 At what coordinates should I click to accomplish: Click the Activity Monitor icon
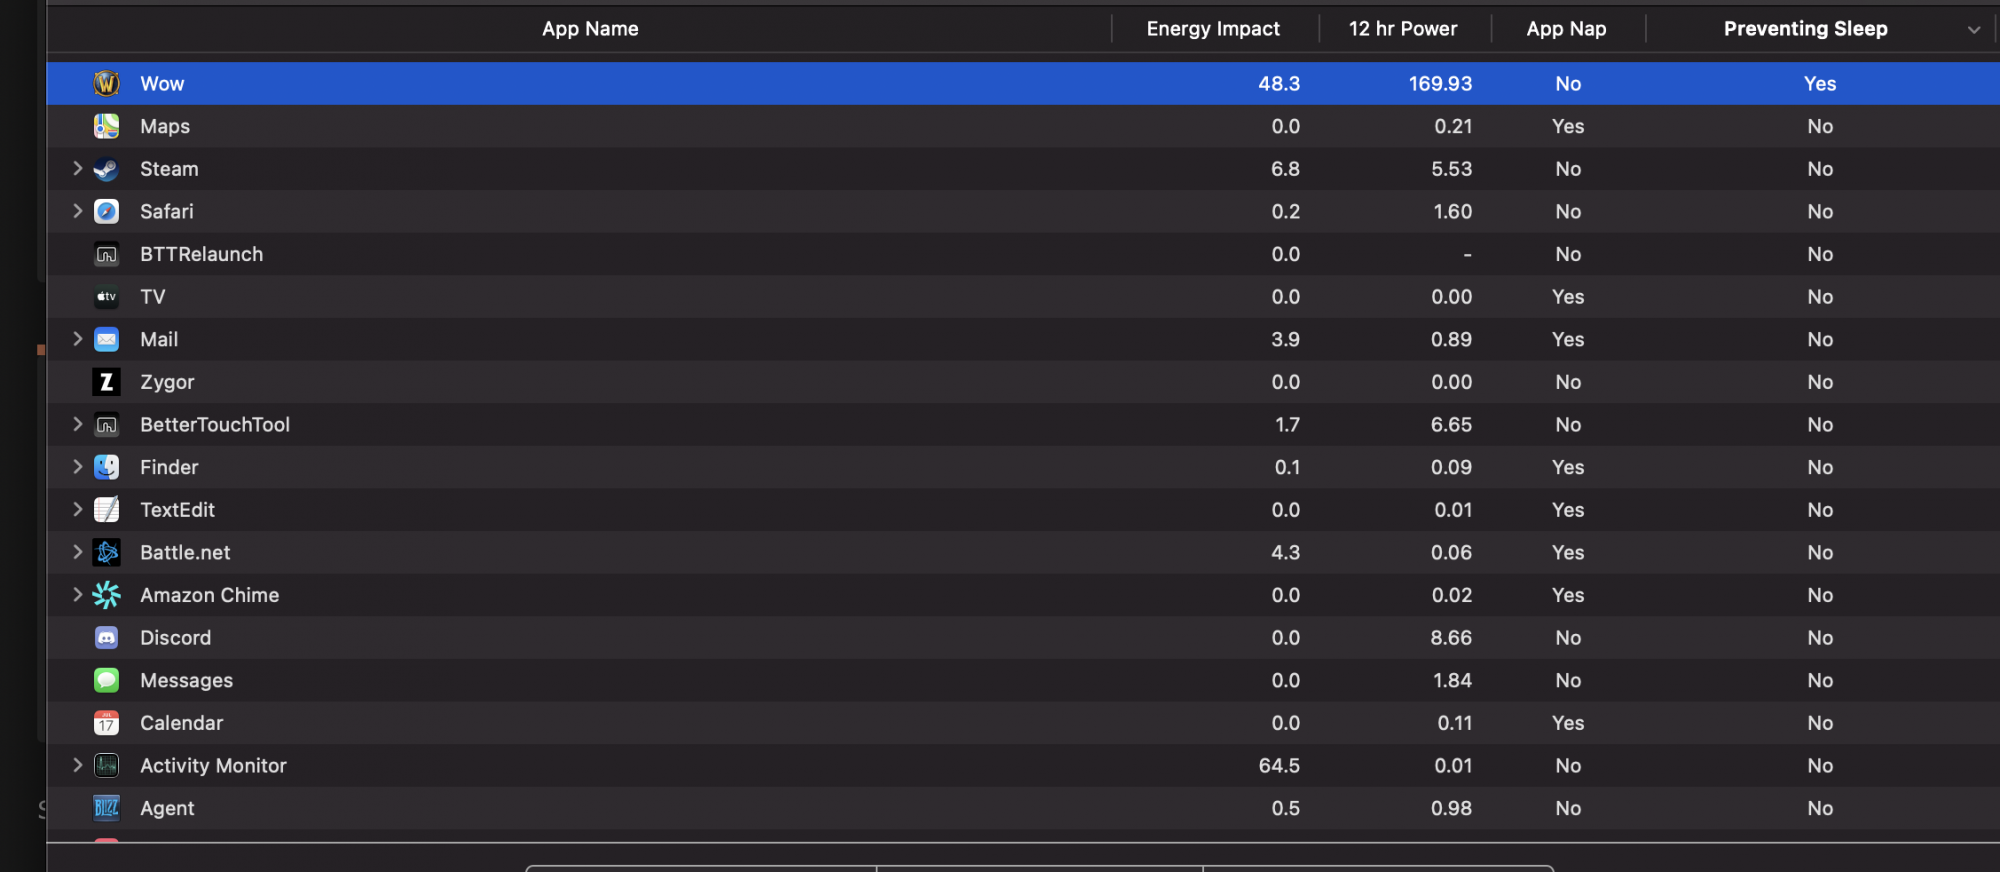pyautogui.click(x=106, y=766)
